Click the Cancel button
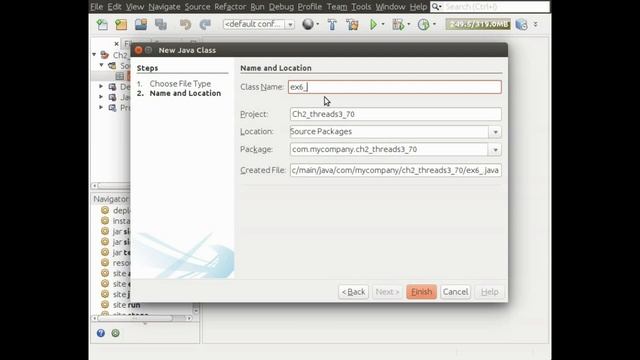Screen dimensions: 640x360 [456, 292]
